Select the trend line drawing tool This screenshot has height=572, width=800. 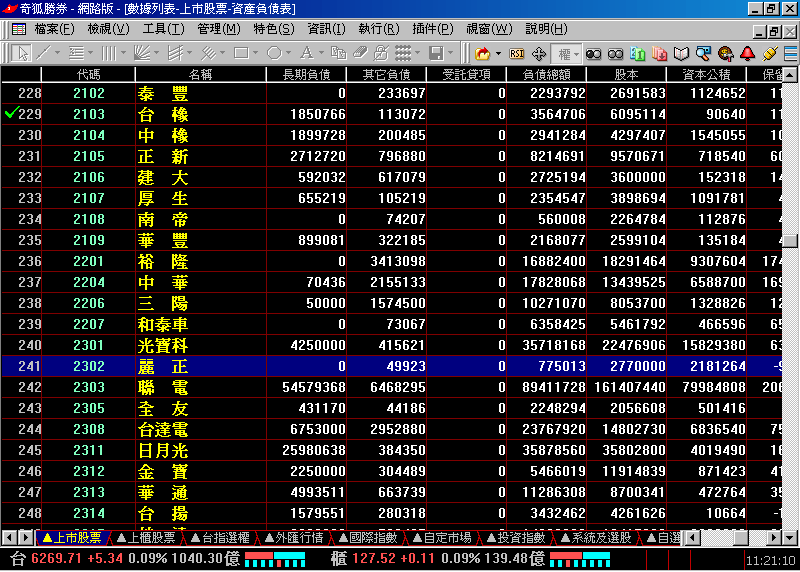44,53
